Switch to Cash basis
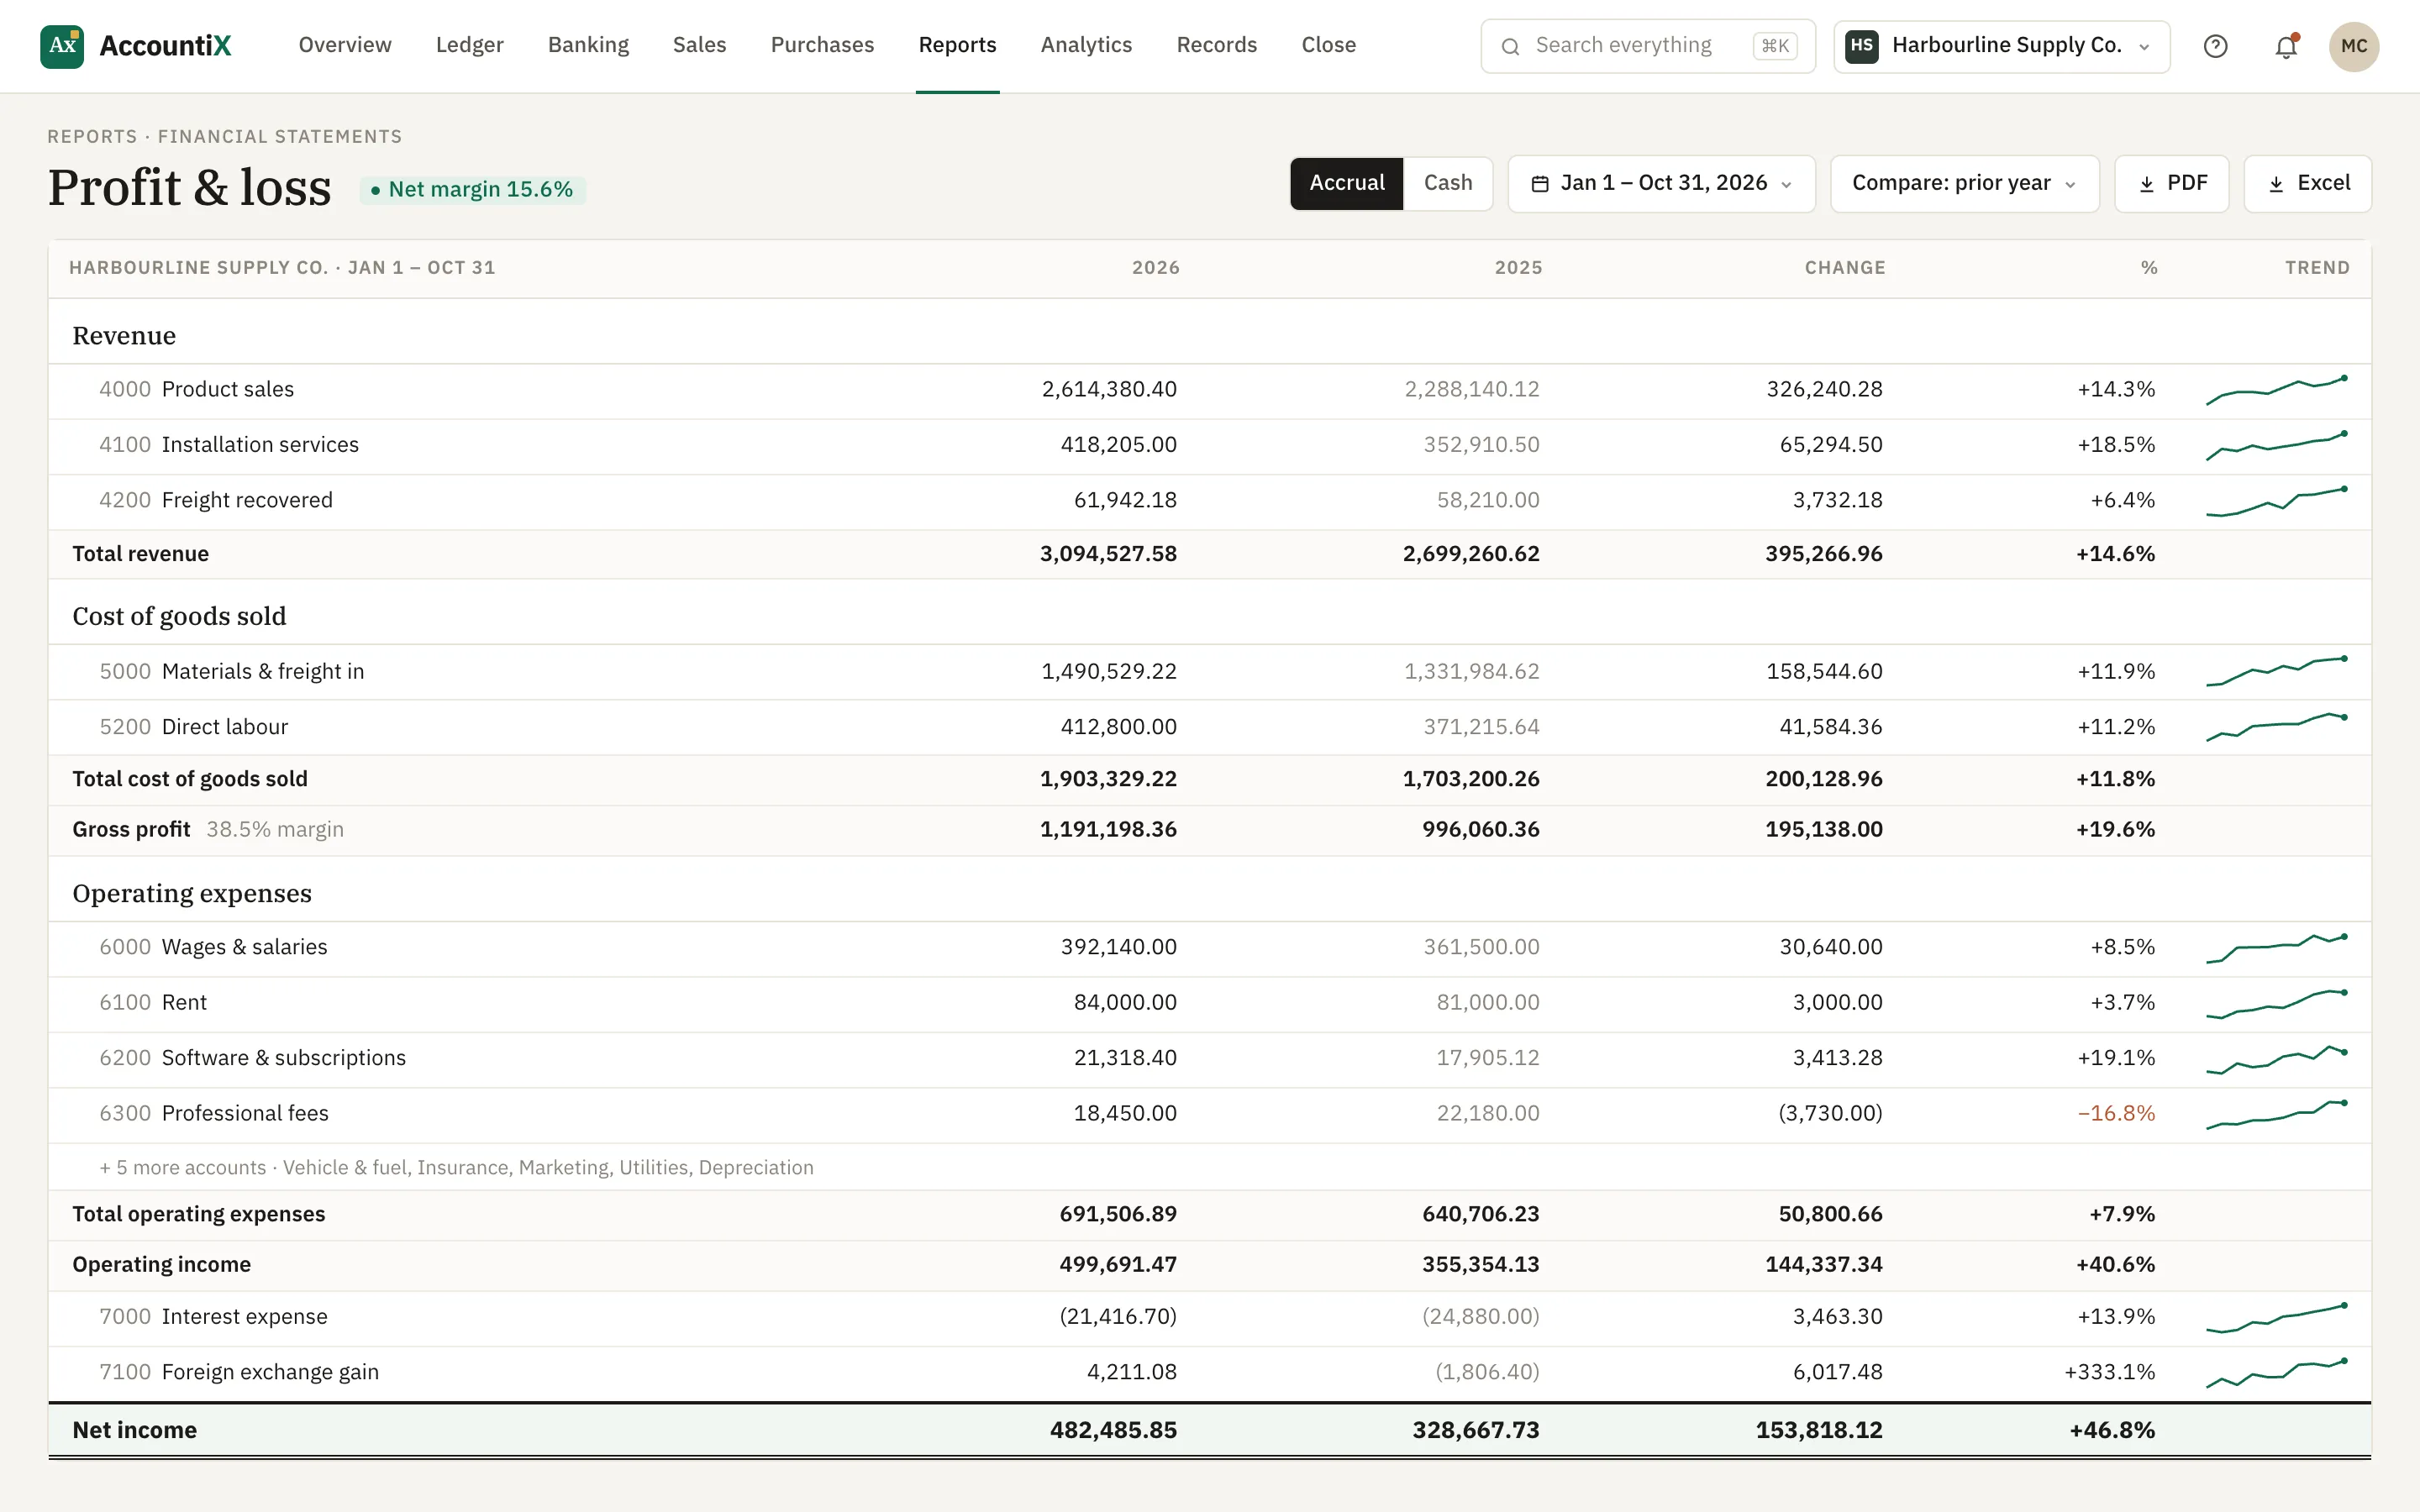The image size is (2420, 1512). coord(1447,183)
